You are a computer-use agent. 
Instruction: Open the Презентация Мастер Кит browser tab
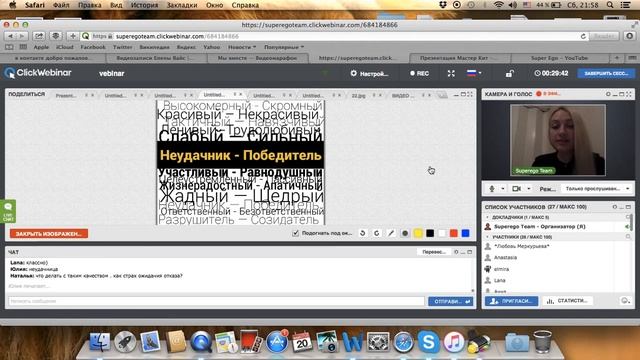[x=459, y=58]
